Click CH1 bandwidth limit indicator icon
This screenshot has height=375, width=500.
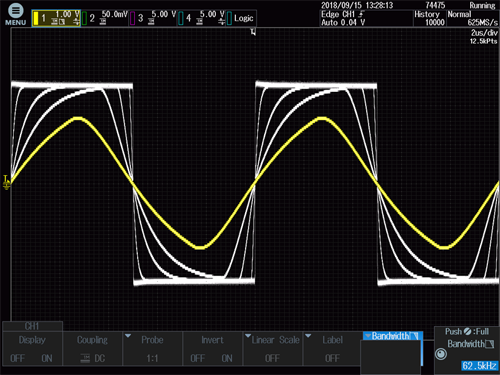pos(62,22)
